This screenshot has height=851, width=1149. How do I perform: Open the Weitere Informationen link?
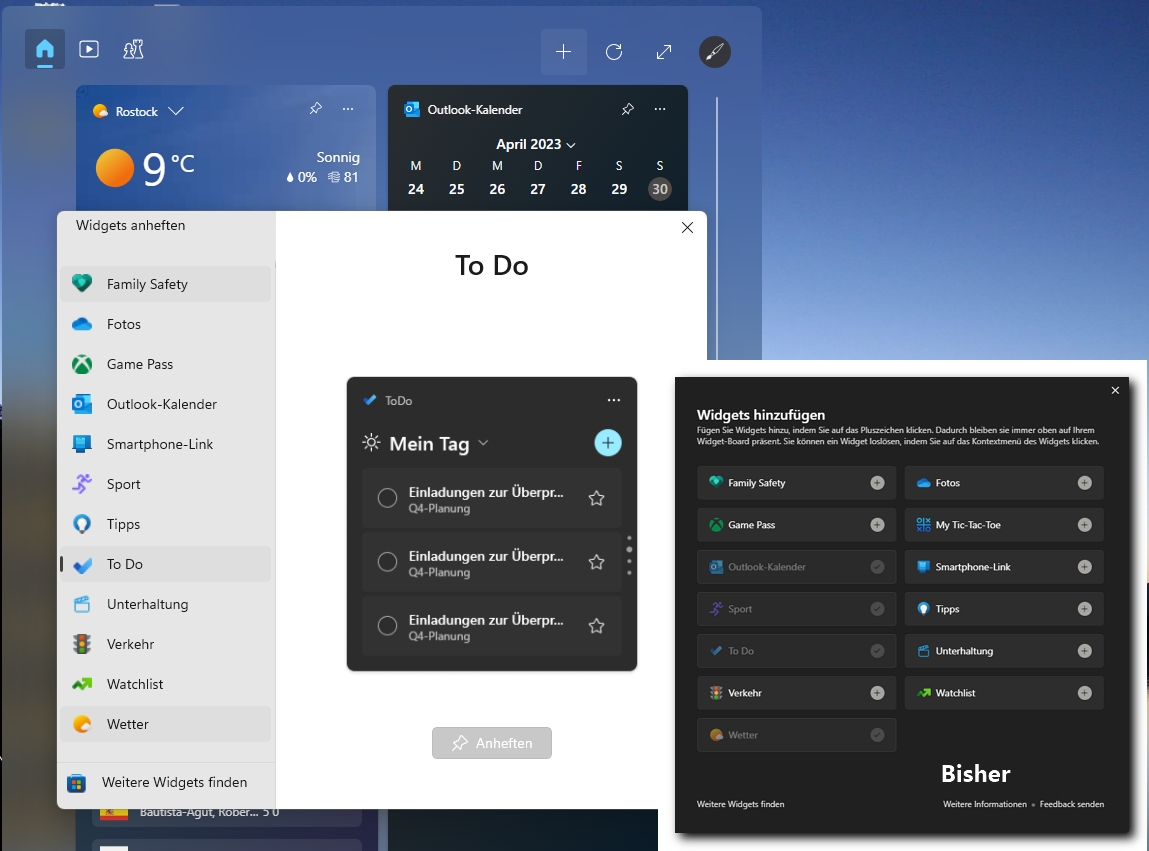(x=985, y=804)
